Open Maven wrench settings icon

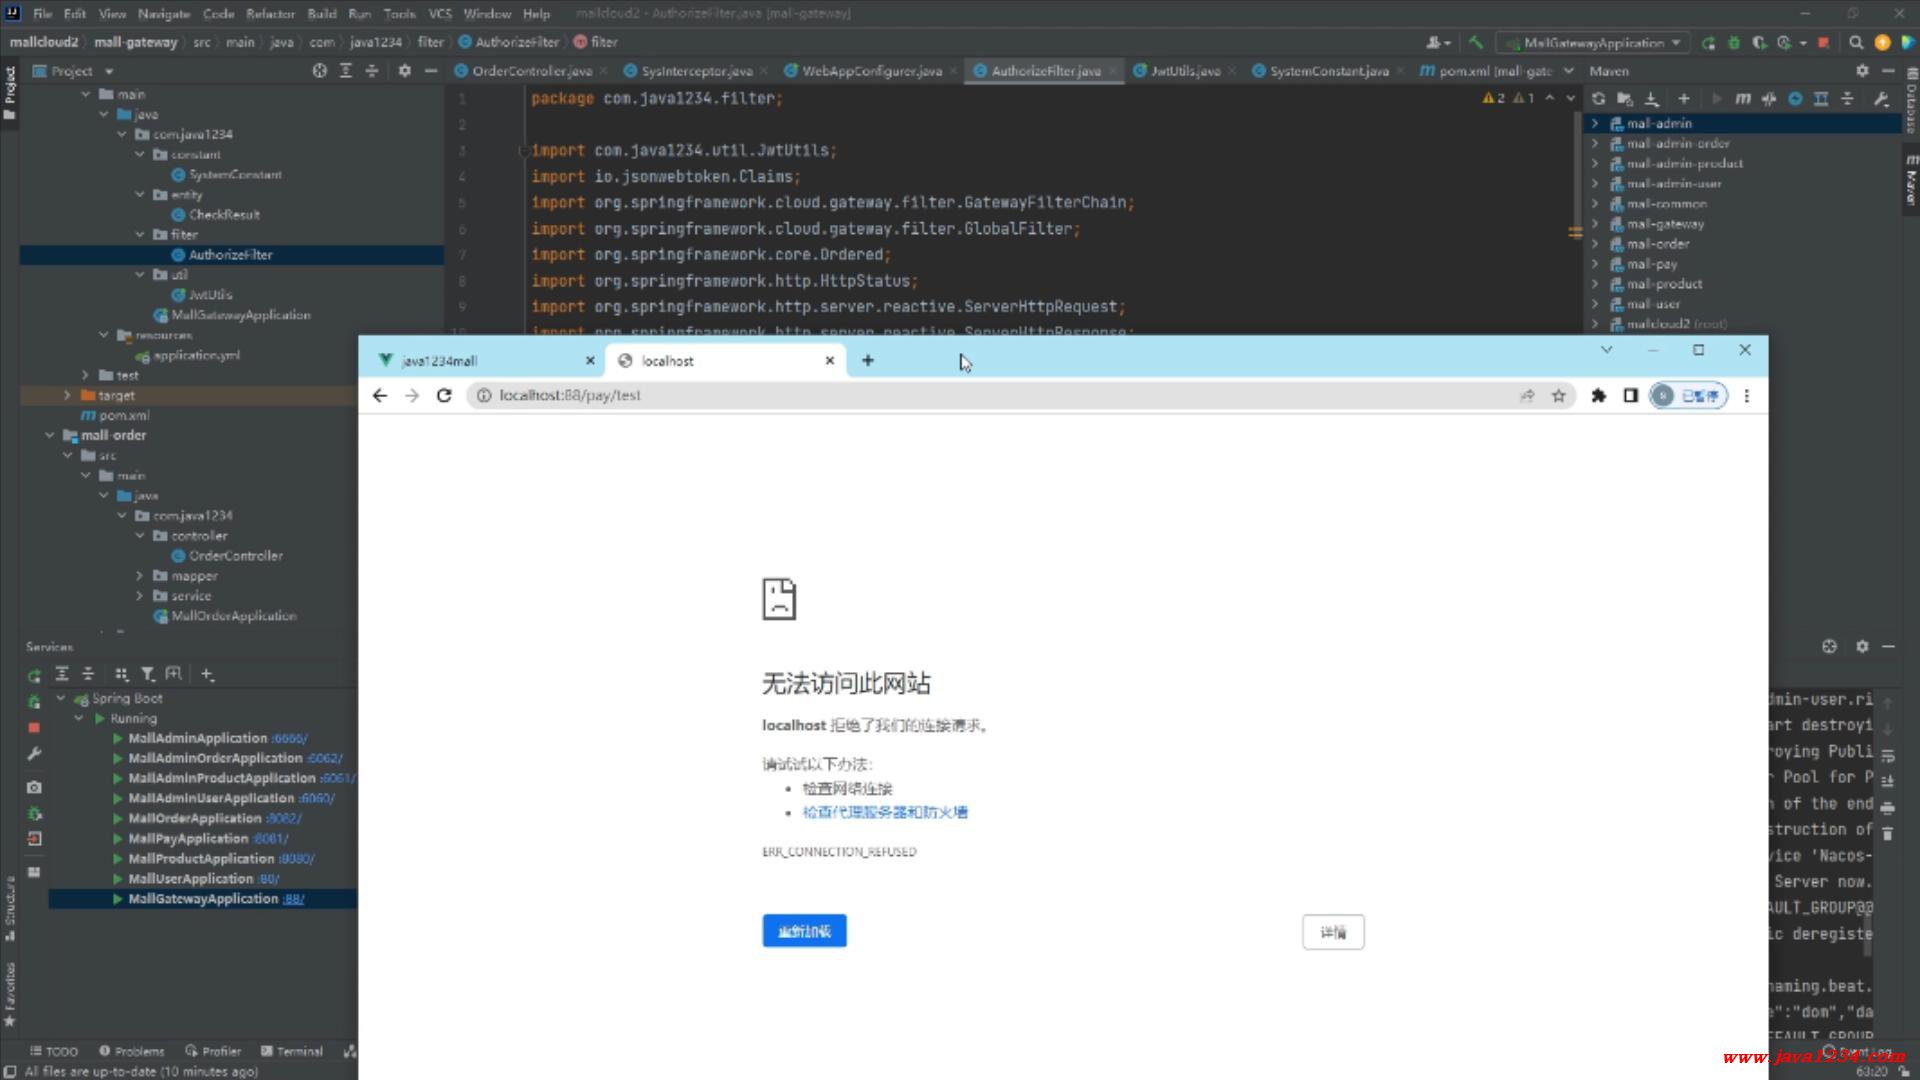[1880, 98]
